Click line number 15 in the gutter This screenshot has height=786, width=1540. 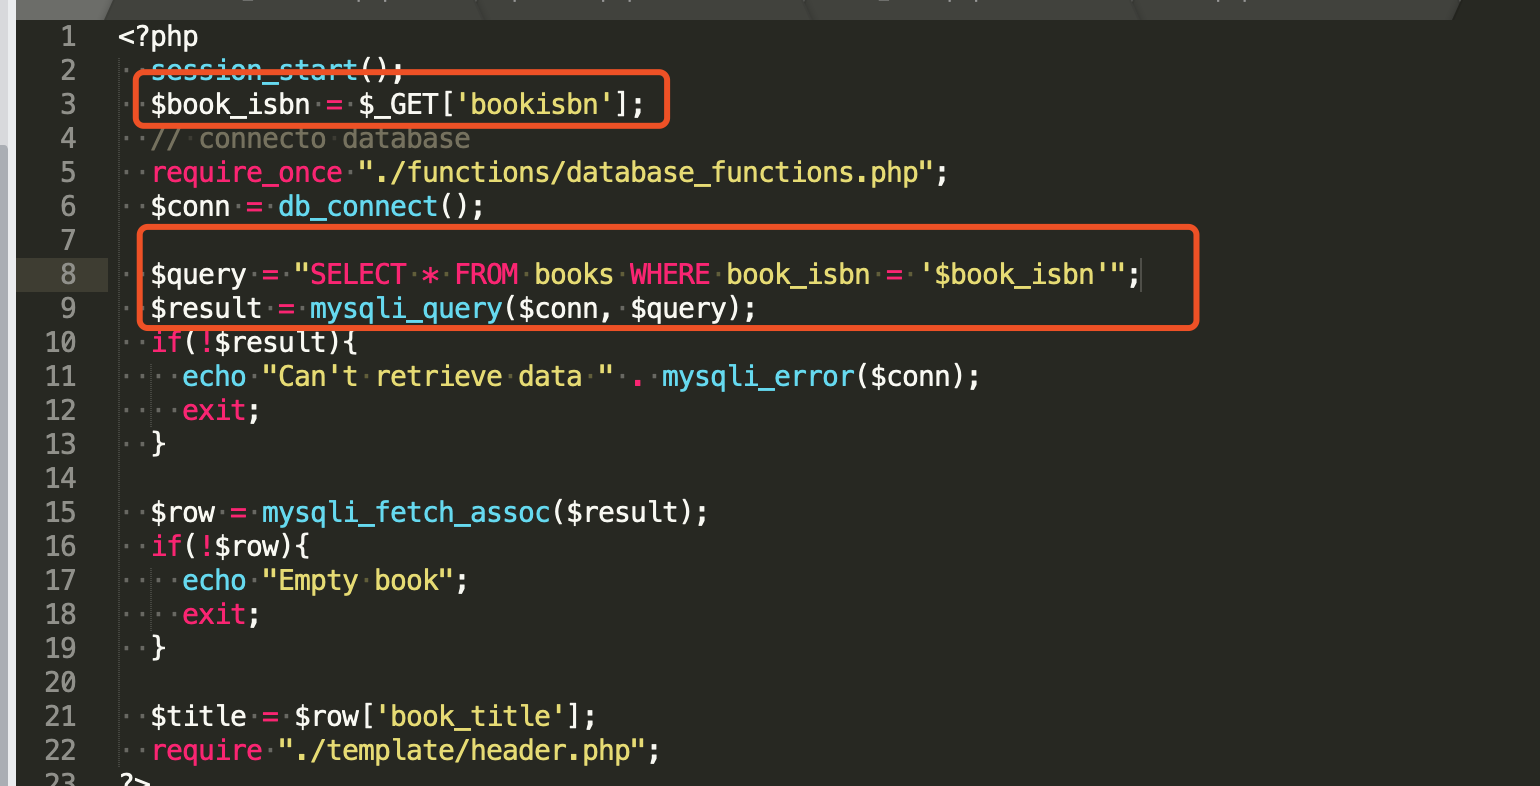click(60, 512)
